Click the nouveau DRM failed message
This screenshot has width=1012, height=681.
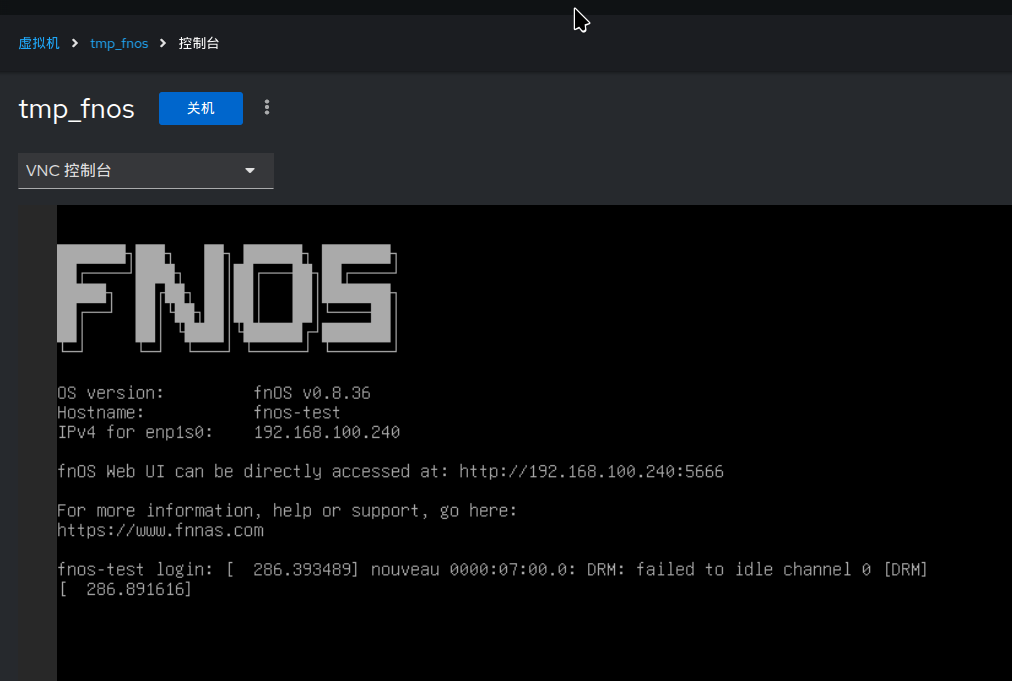click(649, 569)
